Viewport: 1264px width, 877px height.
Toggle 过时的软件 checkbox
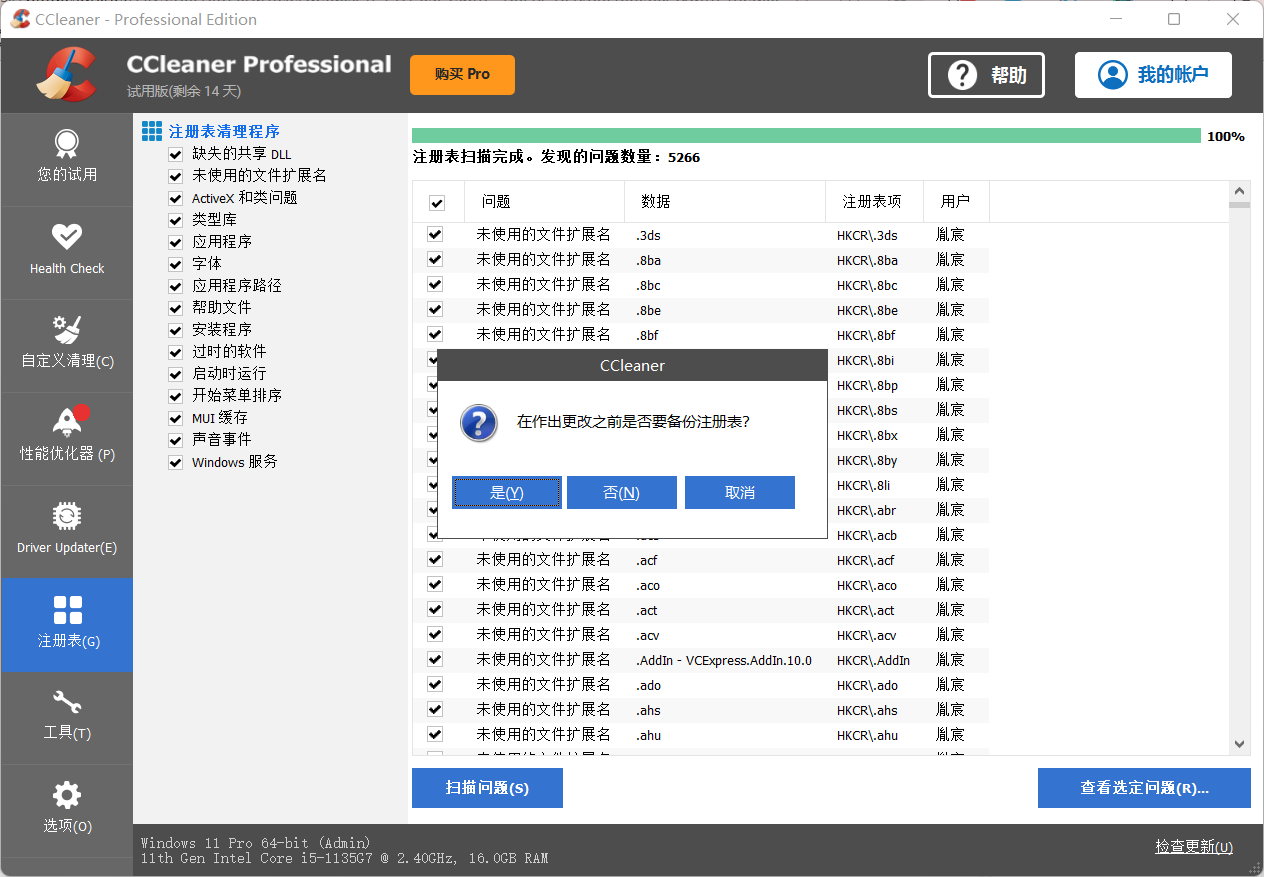[x=175, y=353]
